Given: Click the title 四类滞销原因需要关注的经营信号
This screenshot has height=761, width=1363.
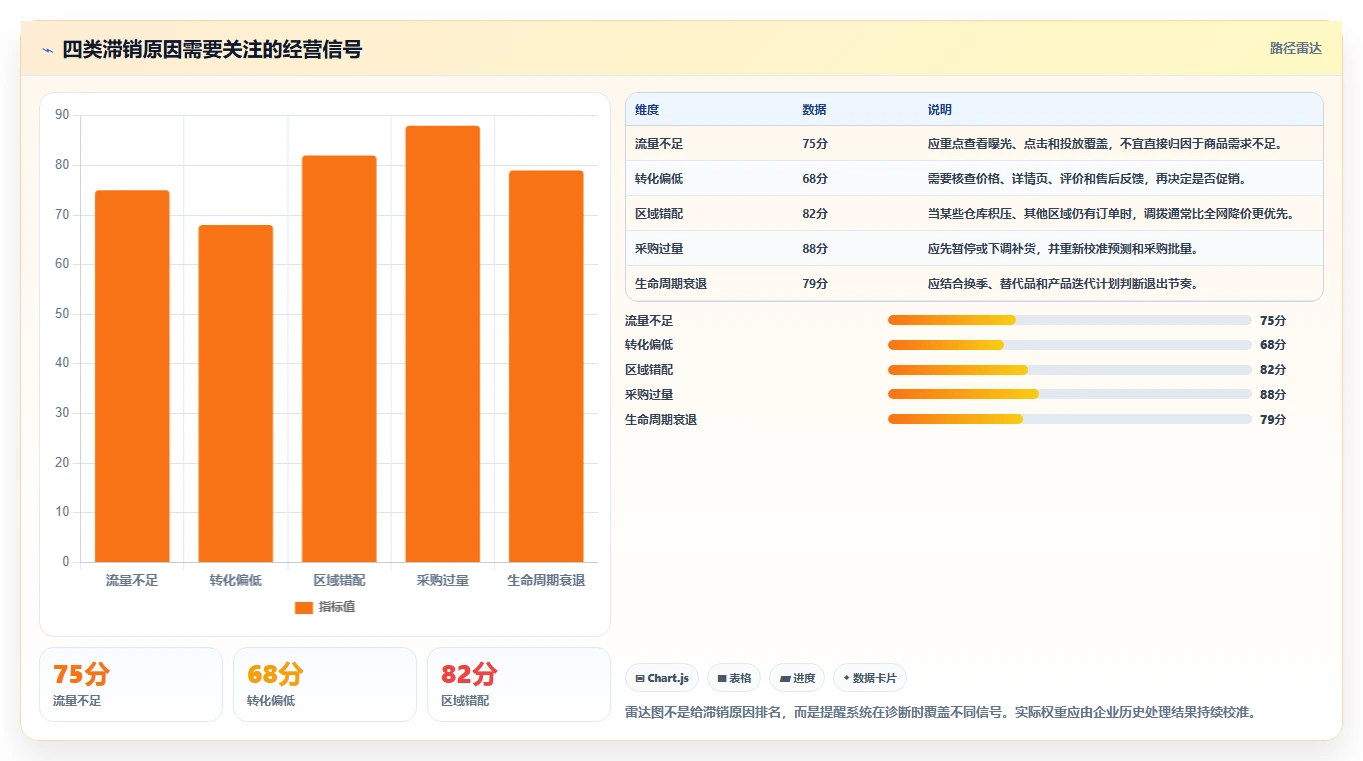Looking at the screenshot, I should 212,49.
